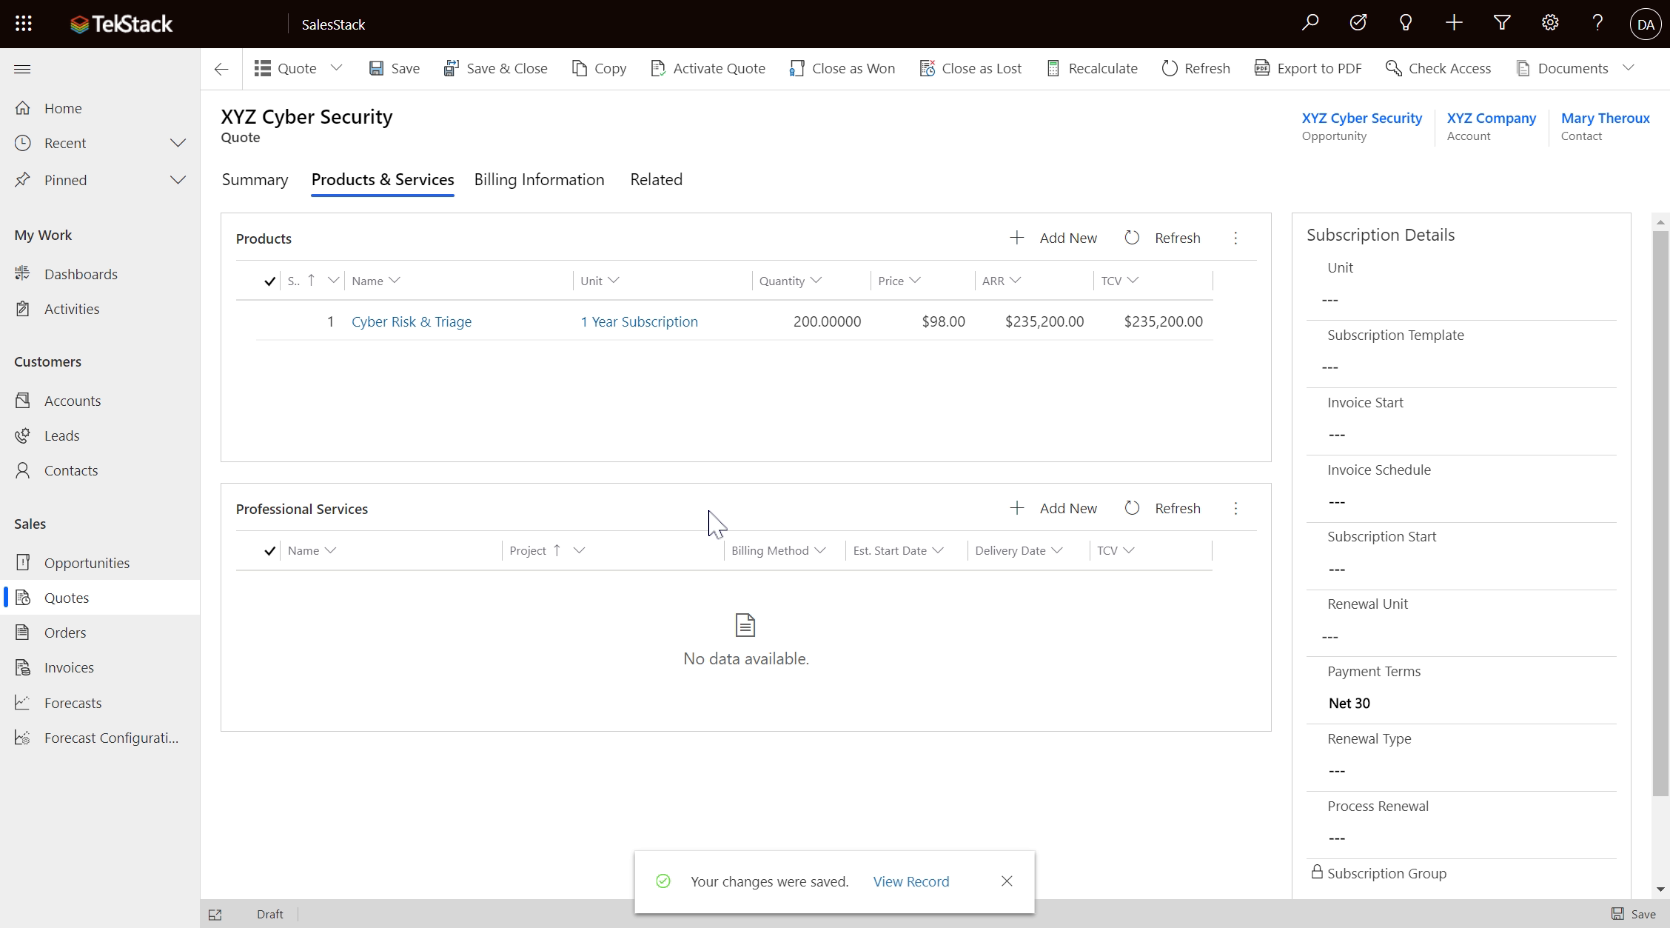
Task: Click Close as Won command
Action: pyautogui.click(x=842, y=68)
